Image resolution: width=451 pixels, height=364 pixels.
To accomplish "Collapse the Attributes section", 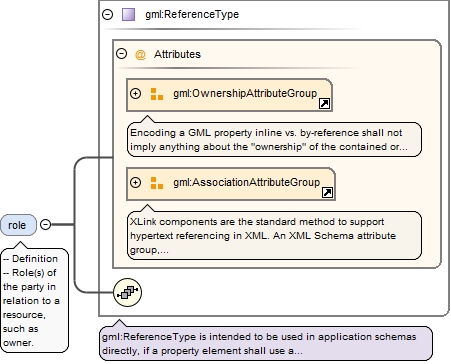I will tap(121, 53).
